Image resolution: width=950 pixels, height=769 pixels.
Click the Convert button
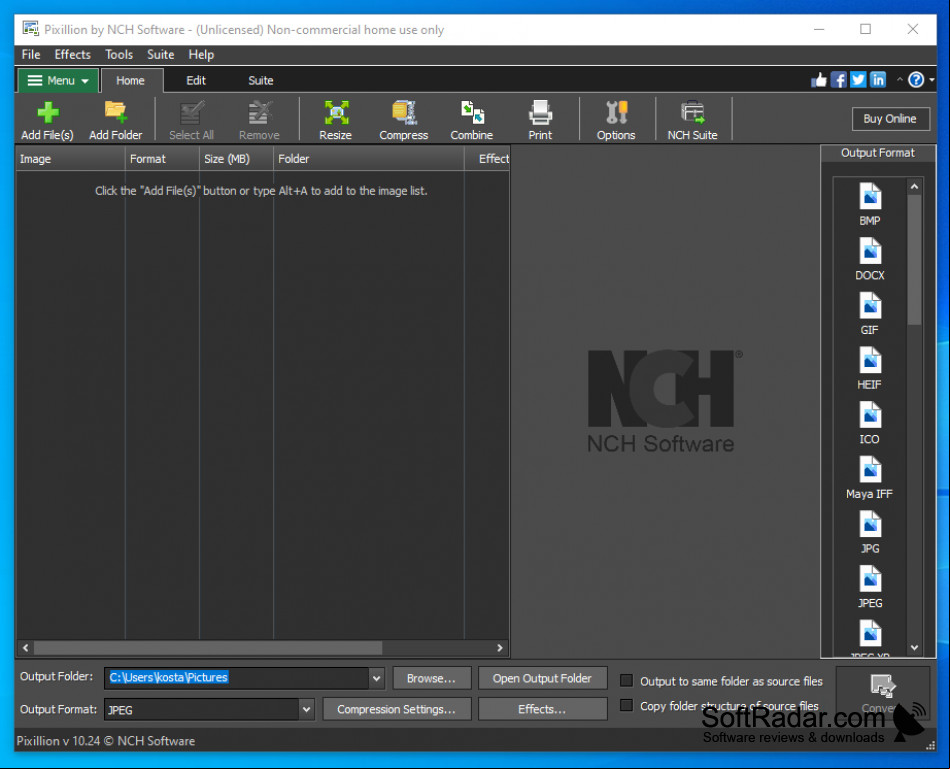coord(883,694)
